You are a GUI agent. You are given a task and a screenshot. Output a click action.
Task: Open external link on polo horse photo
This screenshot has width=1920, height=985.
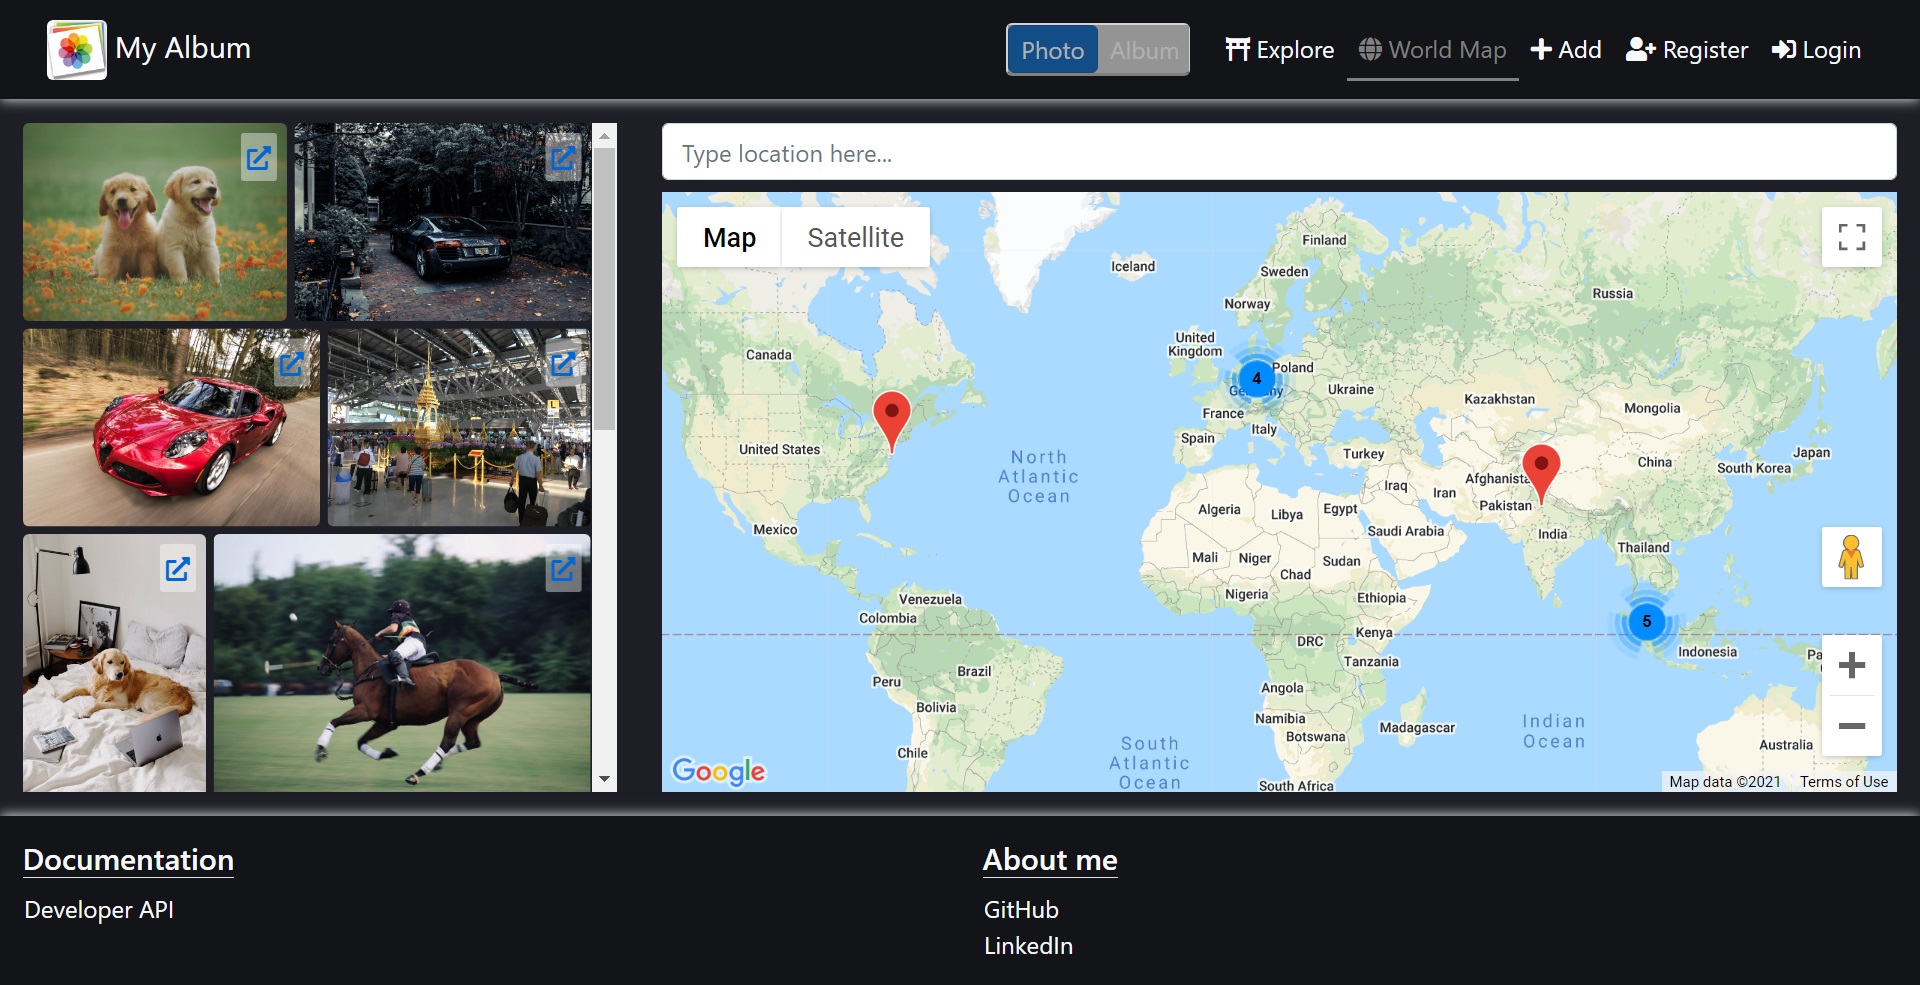[563, 569]
